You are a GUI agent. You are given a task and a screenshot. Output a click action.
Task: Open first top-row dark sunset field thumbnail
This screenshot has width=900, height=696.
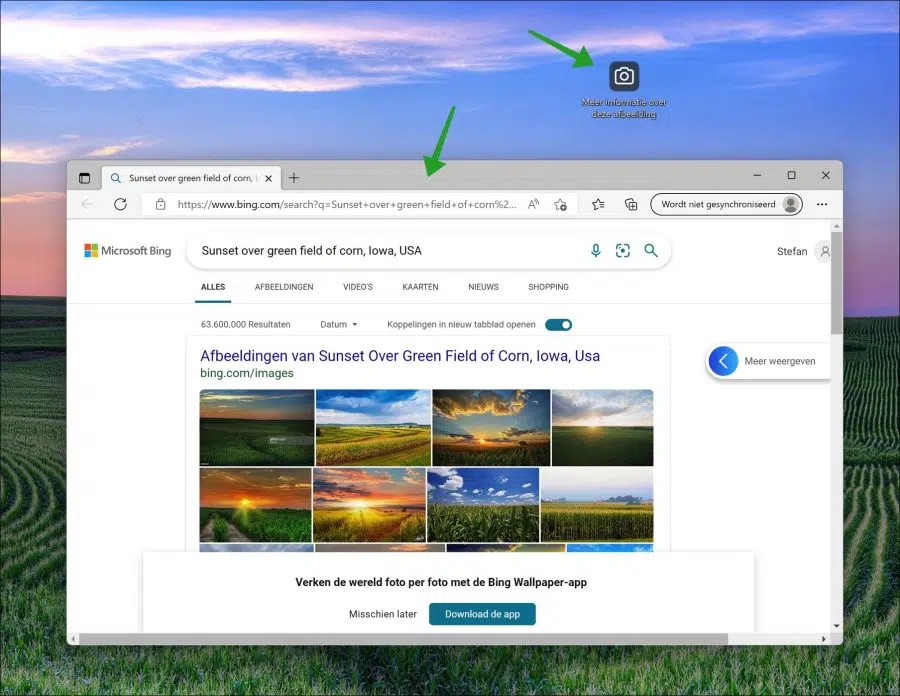(x=257, y=427)
